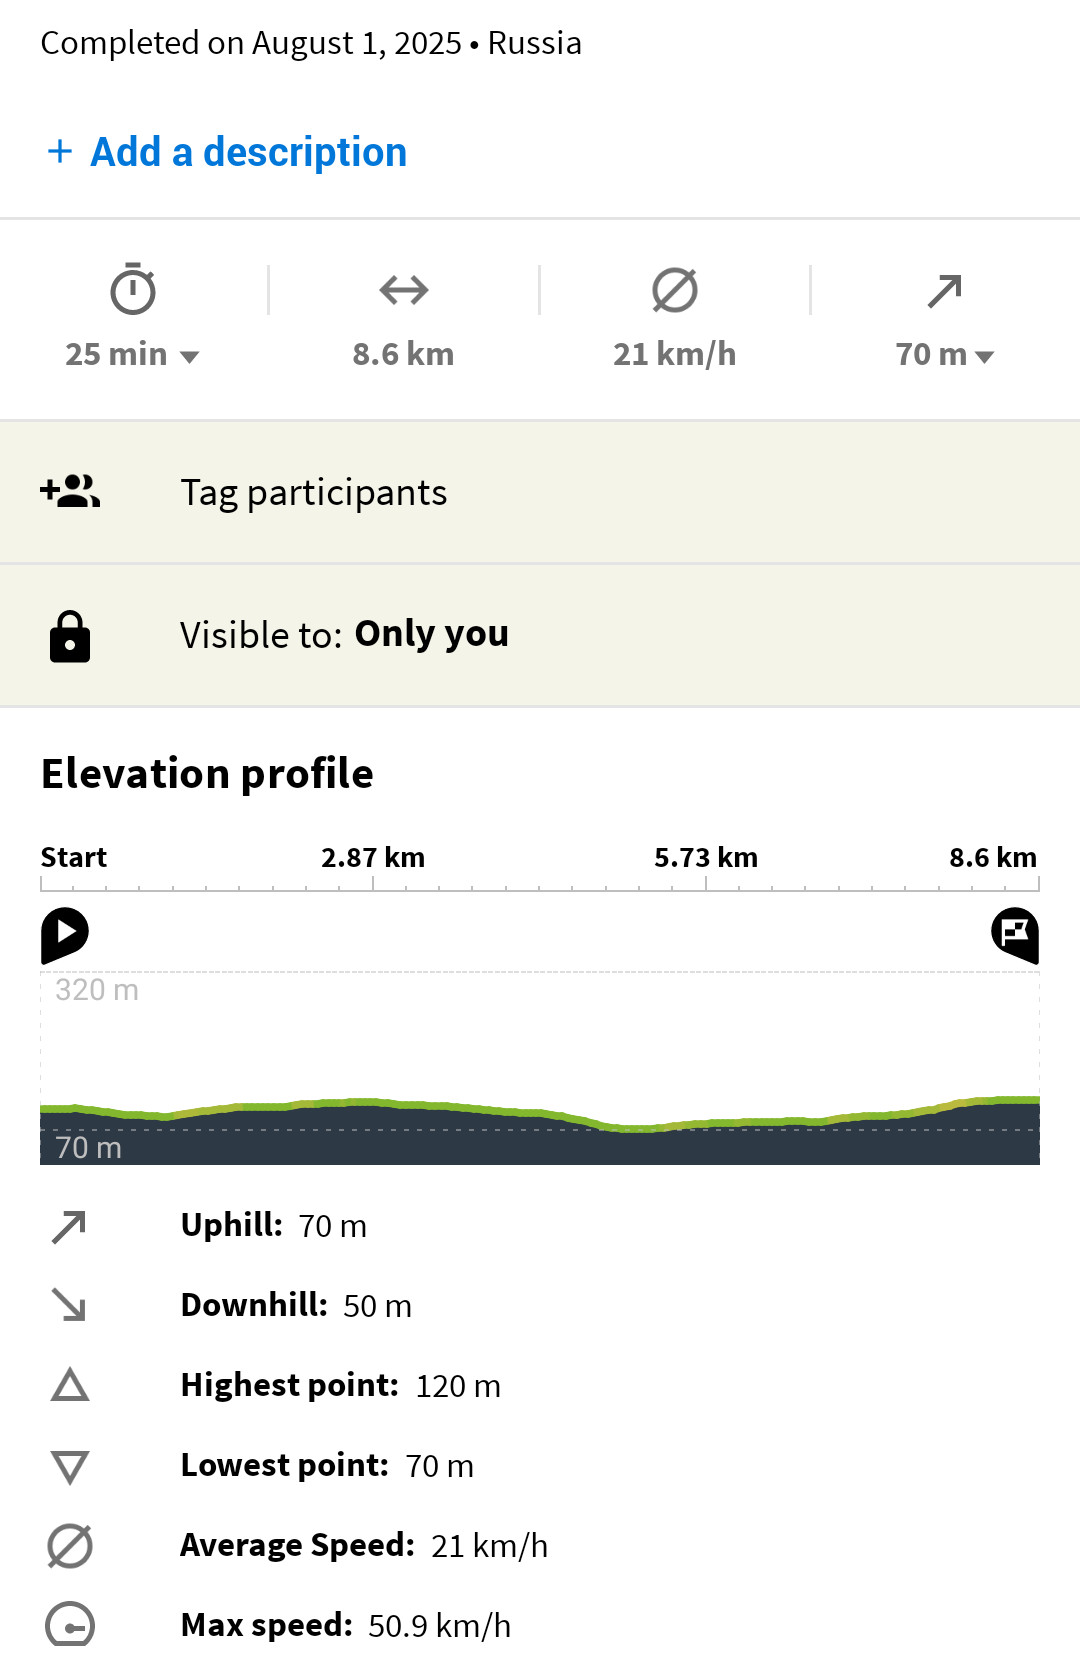Open Tag participants row
The image size is (1080, 1664).
pyautogui.click(x=540, y=492)
